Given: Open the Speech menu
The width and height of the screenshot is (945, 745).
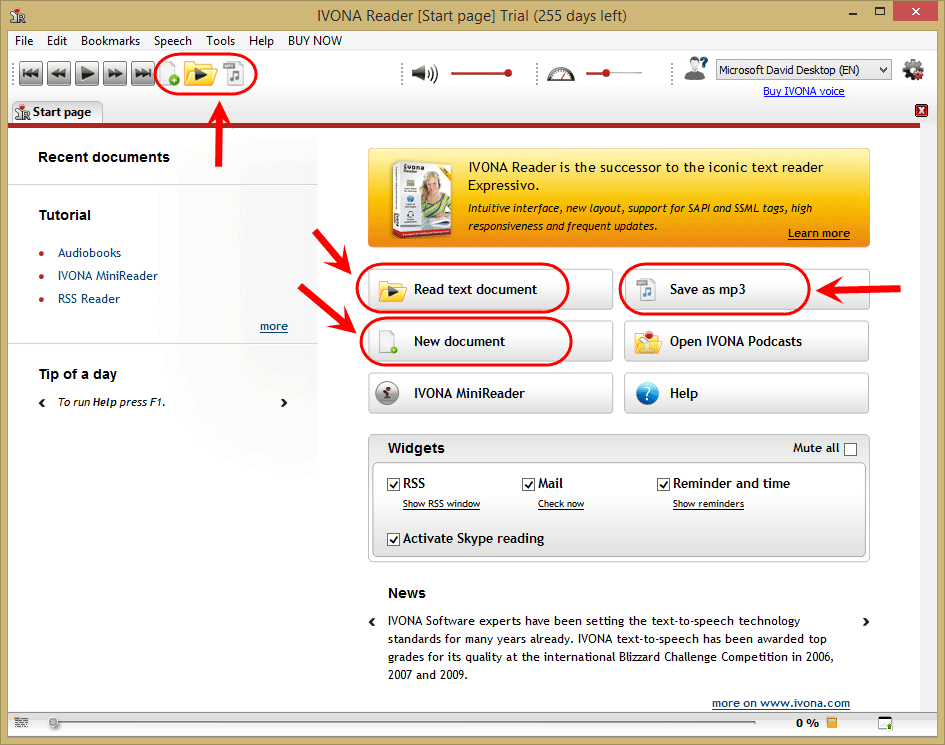Looking at the screenshot, I should pyautogui.click(x=172, y=40).
